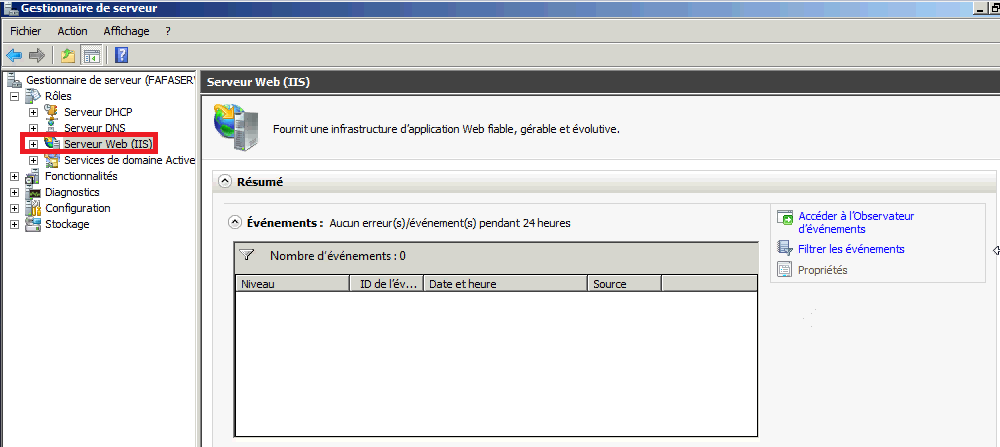Click the Serveur DHCP icon
1000x447 pixels.
coord(52,112)
